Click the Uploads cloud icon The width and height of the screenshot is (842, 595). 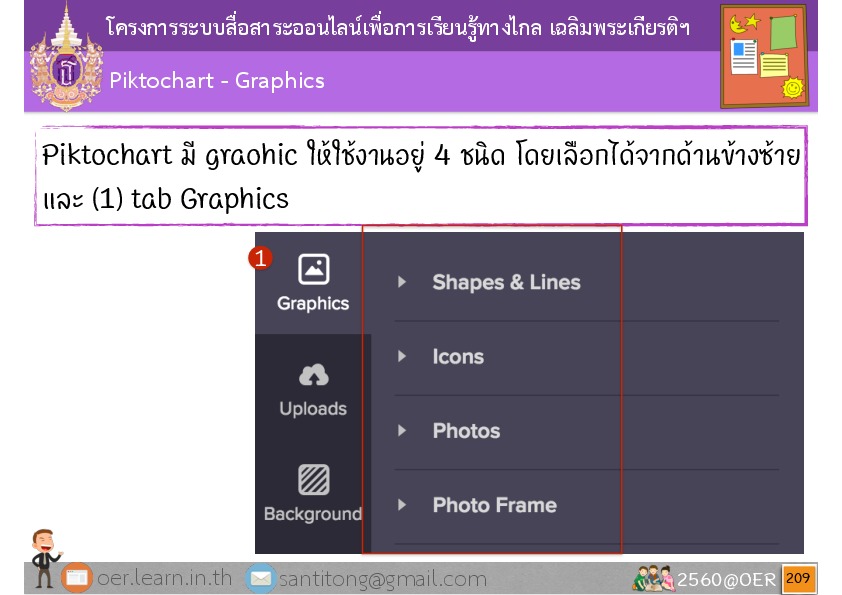[314, 375]
